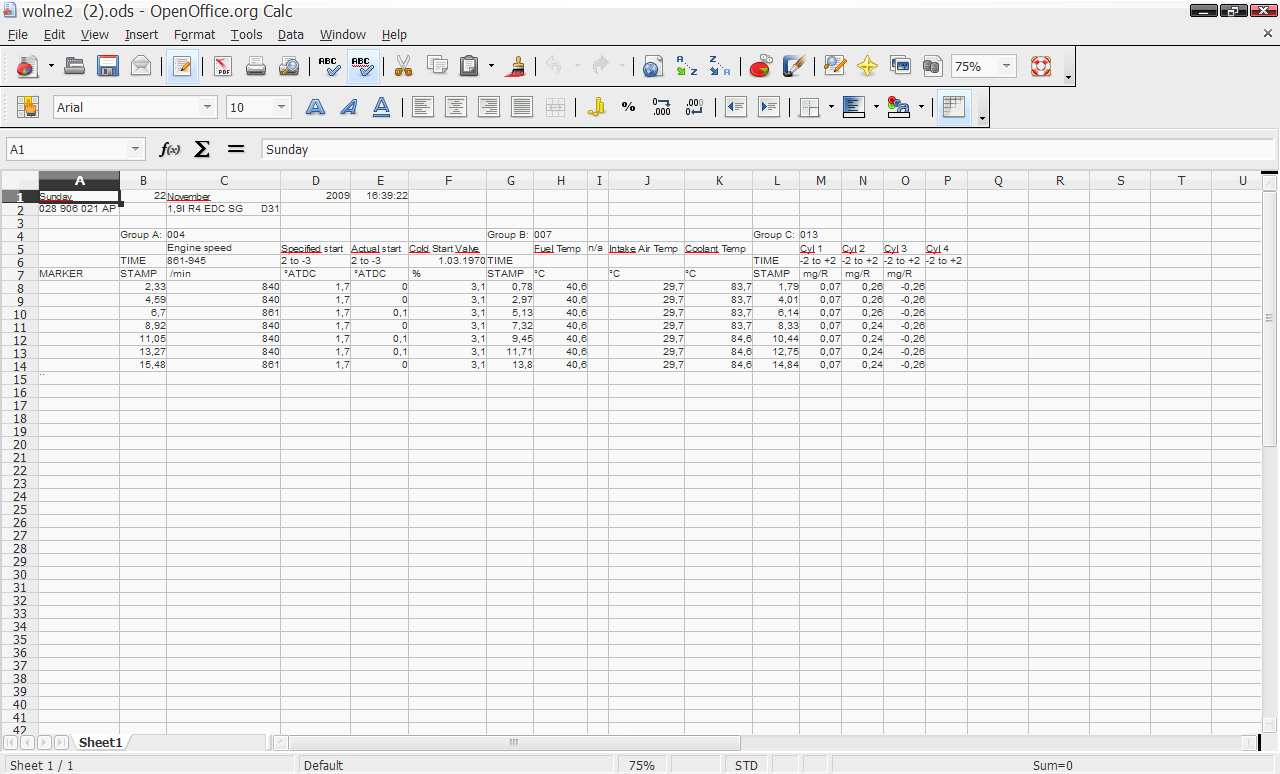Click the New spreadsheet document icon

click(x=25, y=67)
